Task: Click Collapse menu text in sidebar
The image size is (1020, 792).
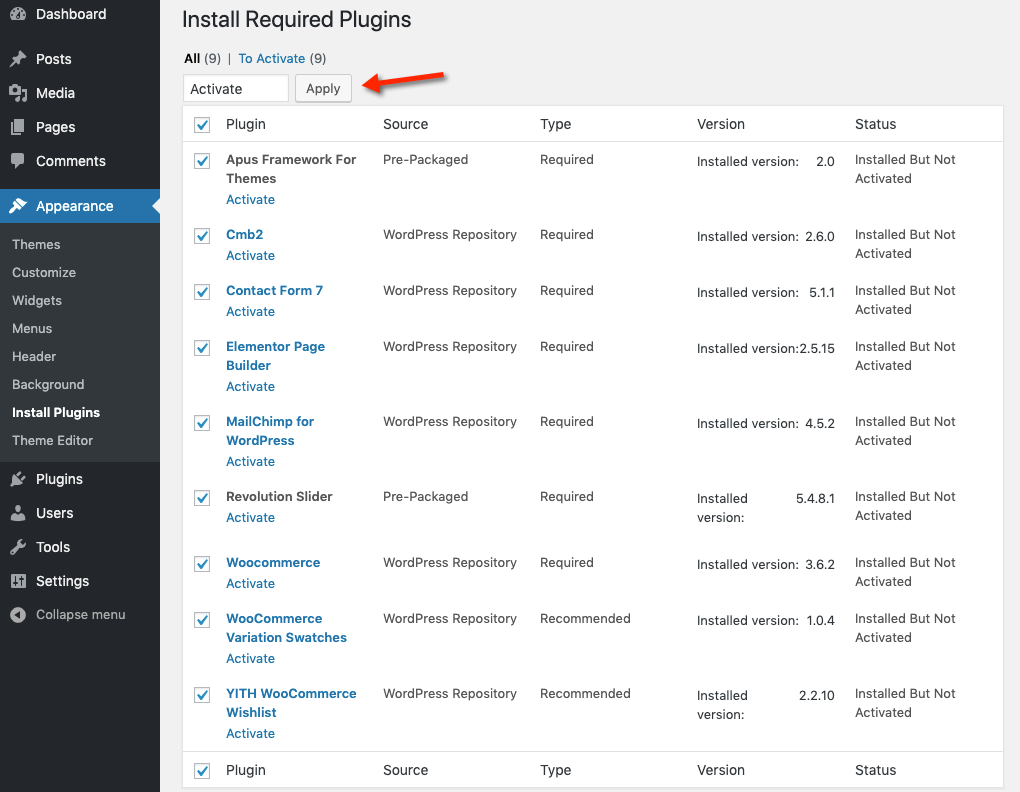Action: coord(81,614)
